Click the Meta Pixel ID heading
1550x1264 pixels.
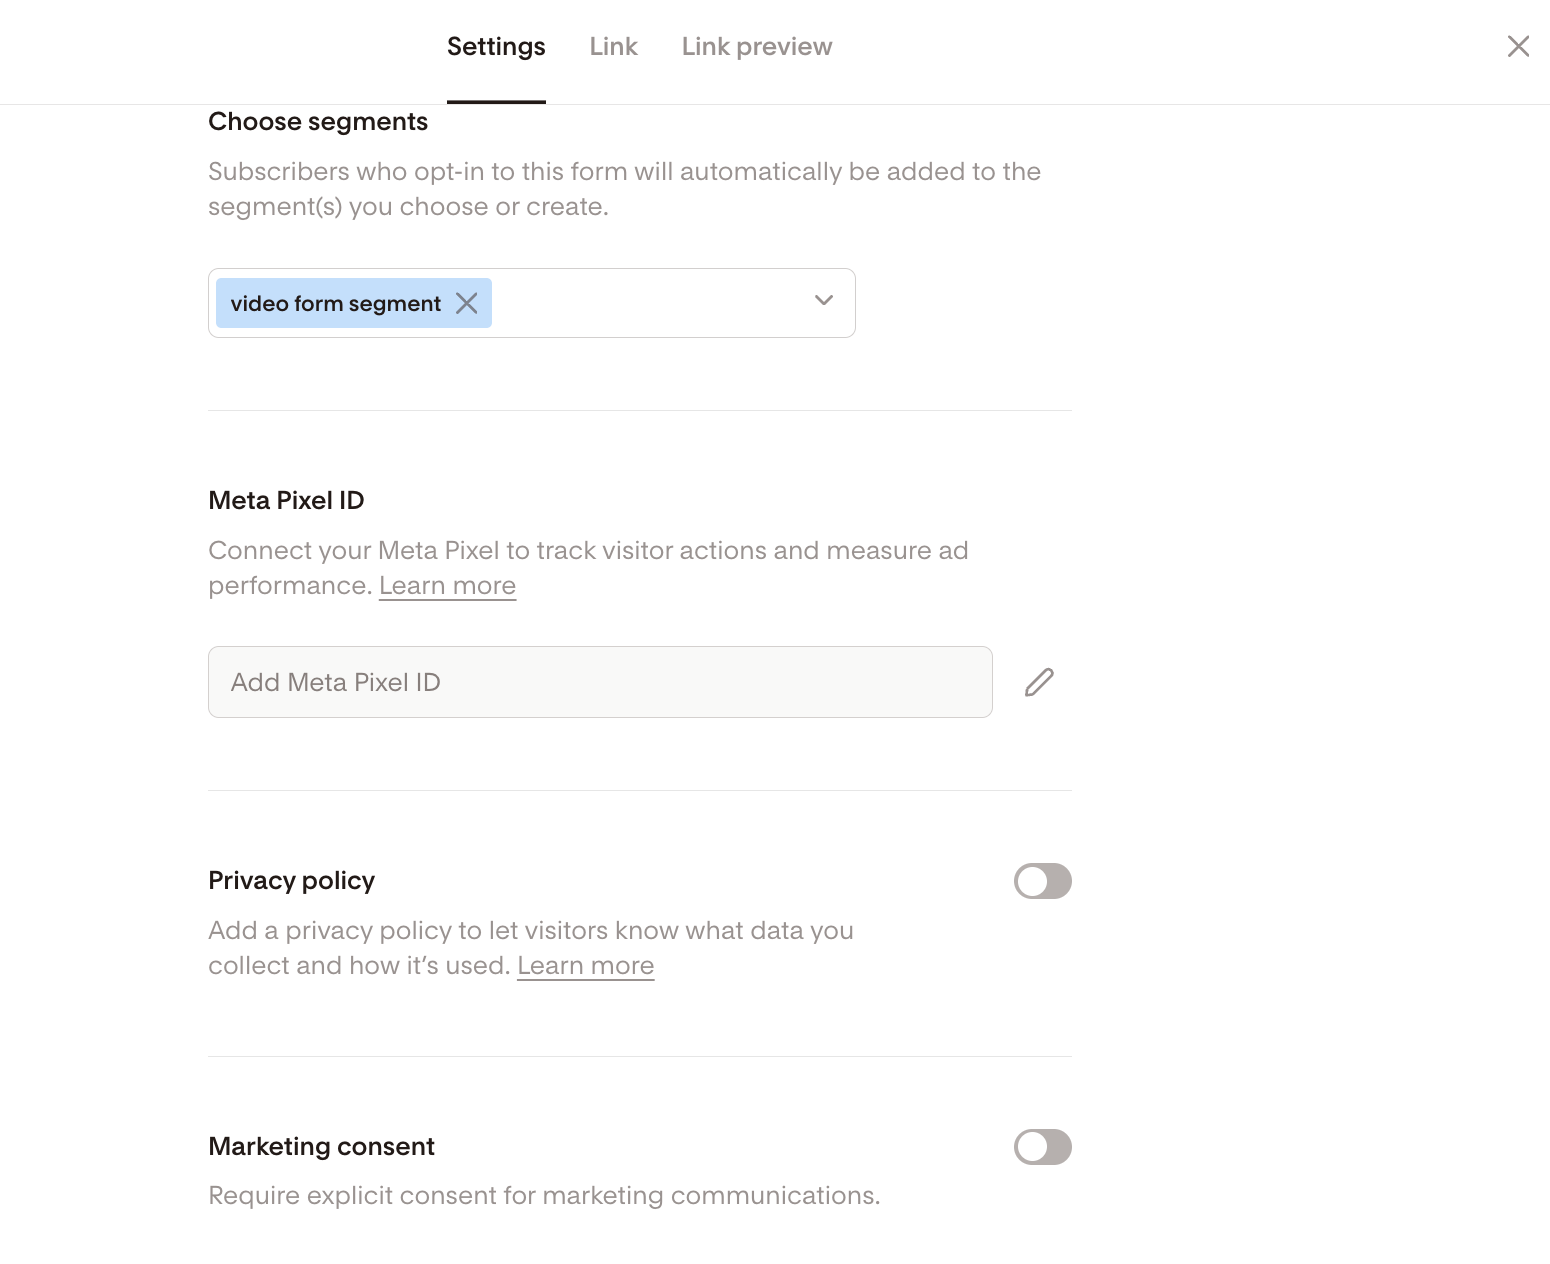[x=286, y=501]
